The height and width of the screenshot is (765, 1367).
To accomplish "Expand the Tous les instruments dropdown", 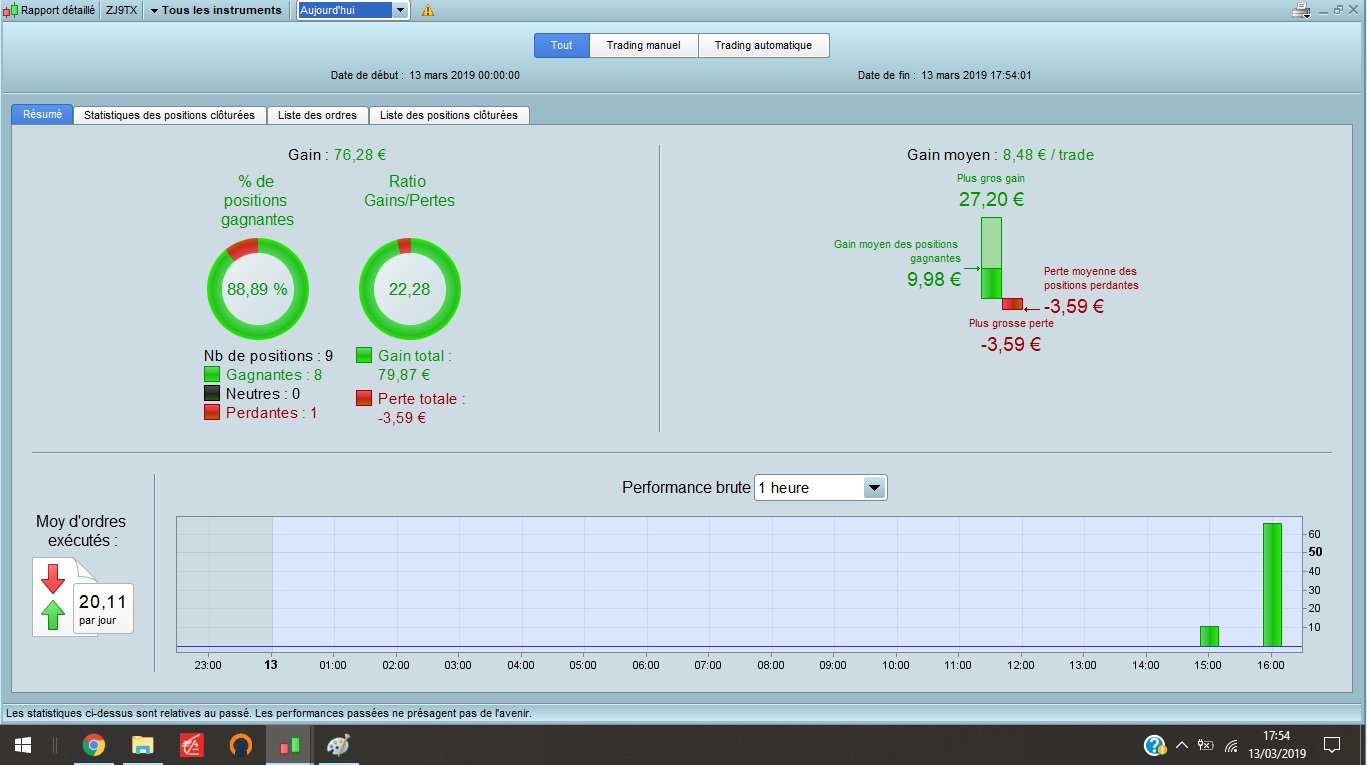I will pos(216,10).
